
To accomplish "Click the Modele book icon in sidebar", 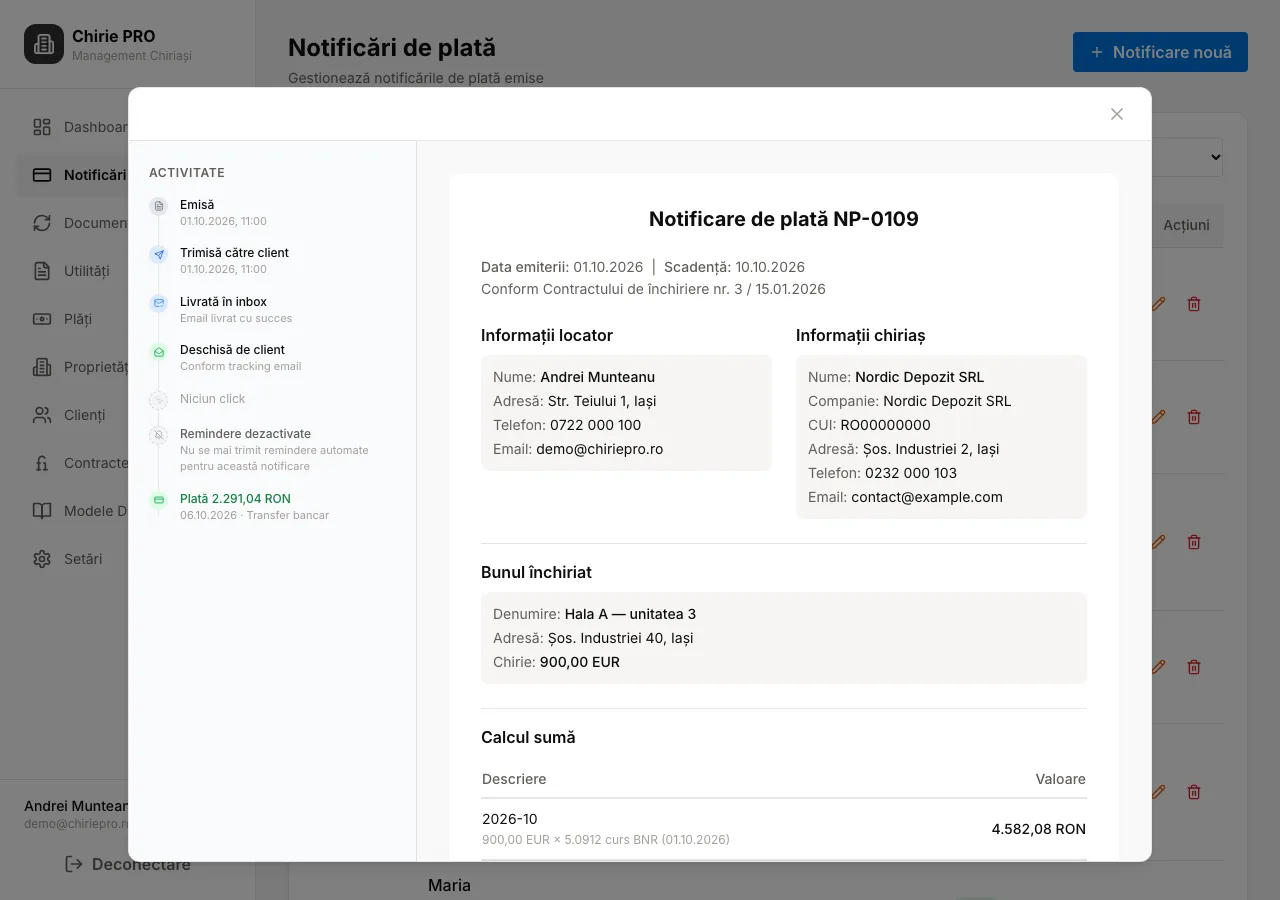I will tap(42, 511).
